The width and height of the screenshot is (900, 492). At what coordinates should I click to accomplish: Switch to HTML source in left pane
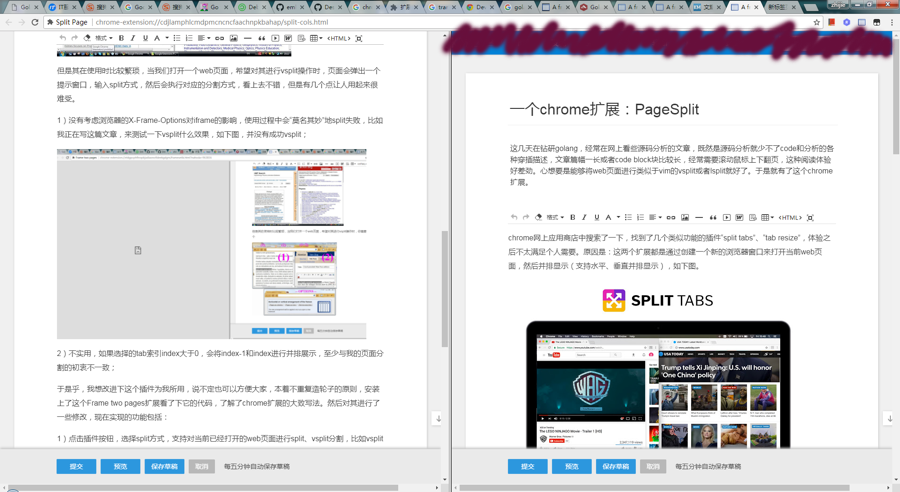coord(339,38)
